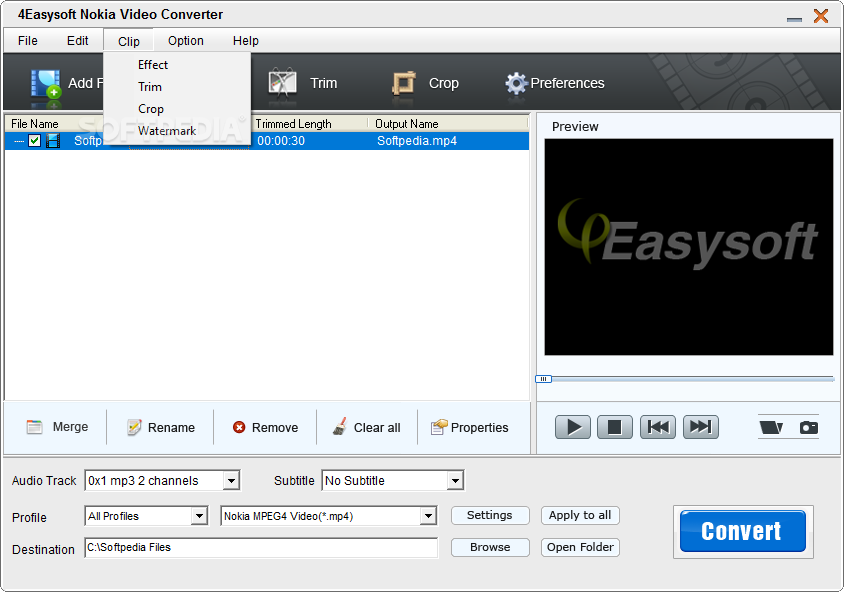Click the Easysoft preview video area
The width and height of the screenshot is (844, 592).
point(688,247)
